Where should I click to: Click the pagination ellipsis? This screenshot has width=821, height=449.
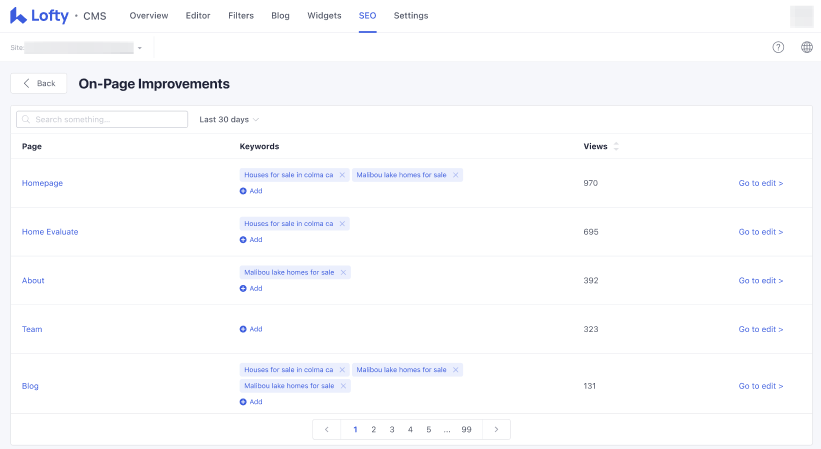point(447,430)
